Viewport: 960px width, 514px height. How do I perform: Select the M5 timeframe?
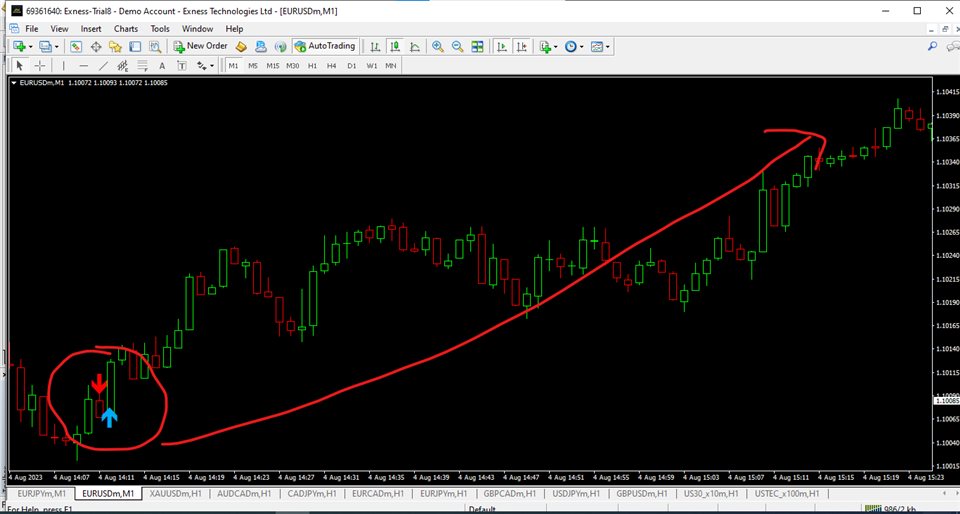click(252, 65)
